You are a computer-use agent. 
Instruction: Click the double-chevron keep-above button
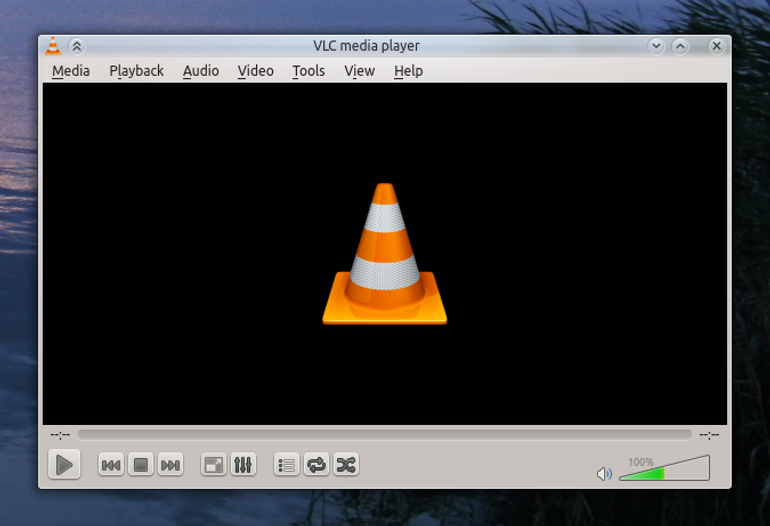coord(77,46)
